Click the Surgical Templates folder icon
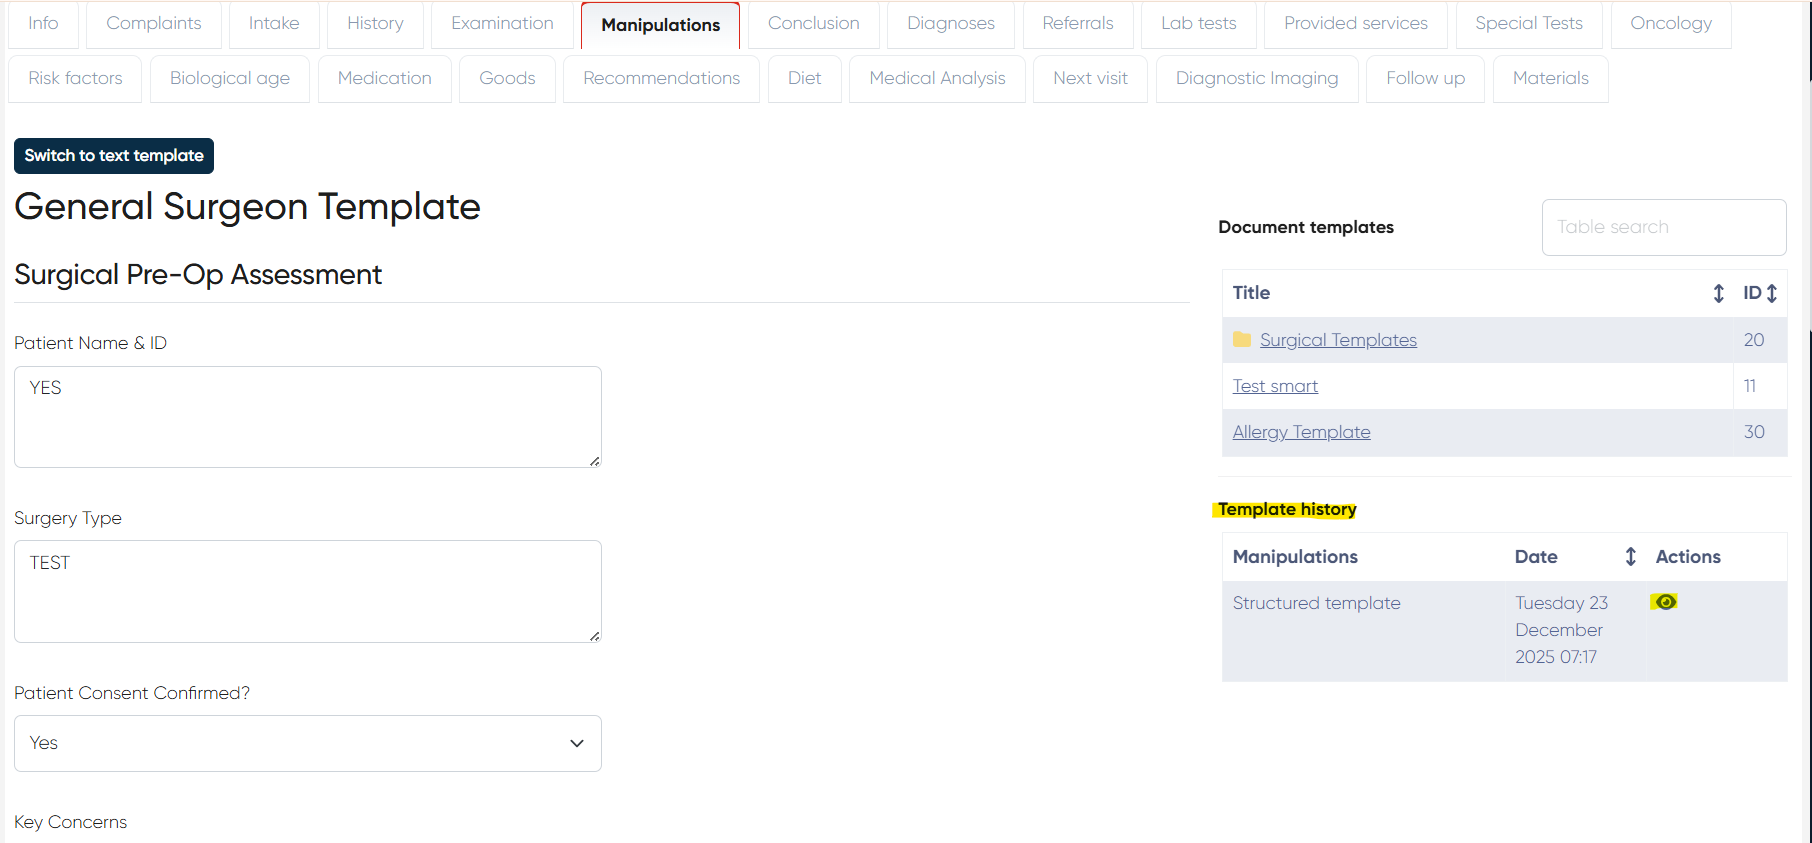 click(x=1242, y=340)
